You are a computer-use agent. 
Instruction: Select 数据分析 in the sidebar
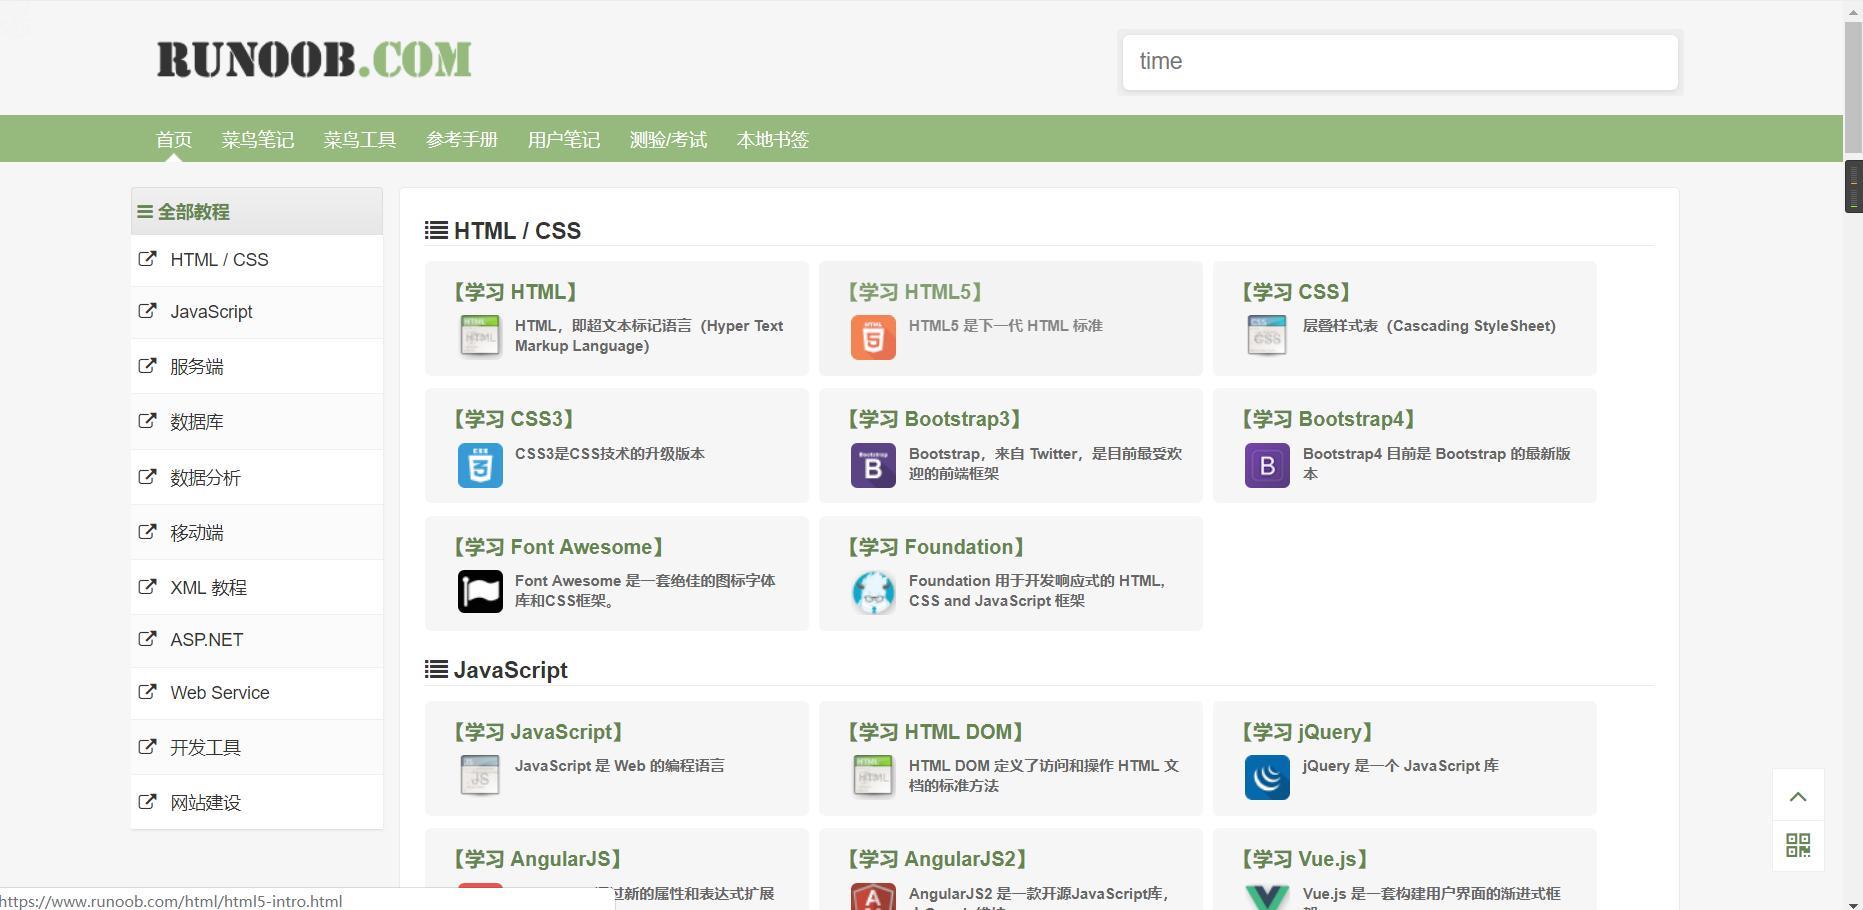click(x=257, y=477)
